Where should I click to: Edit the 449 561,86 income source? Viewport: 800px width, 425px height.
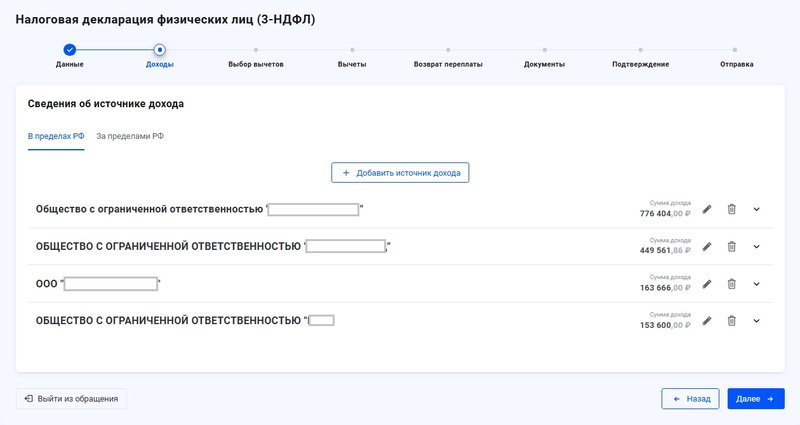point(707,246)
